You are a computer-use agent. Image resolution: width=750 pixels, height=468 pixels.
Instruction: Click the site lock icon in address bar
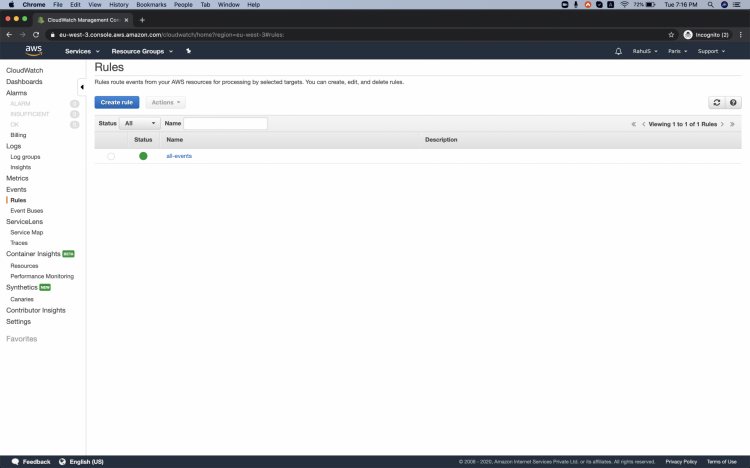coord(53,34)
